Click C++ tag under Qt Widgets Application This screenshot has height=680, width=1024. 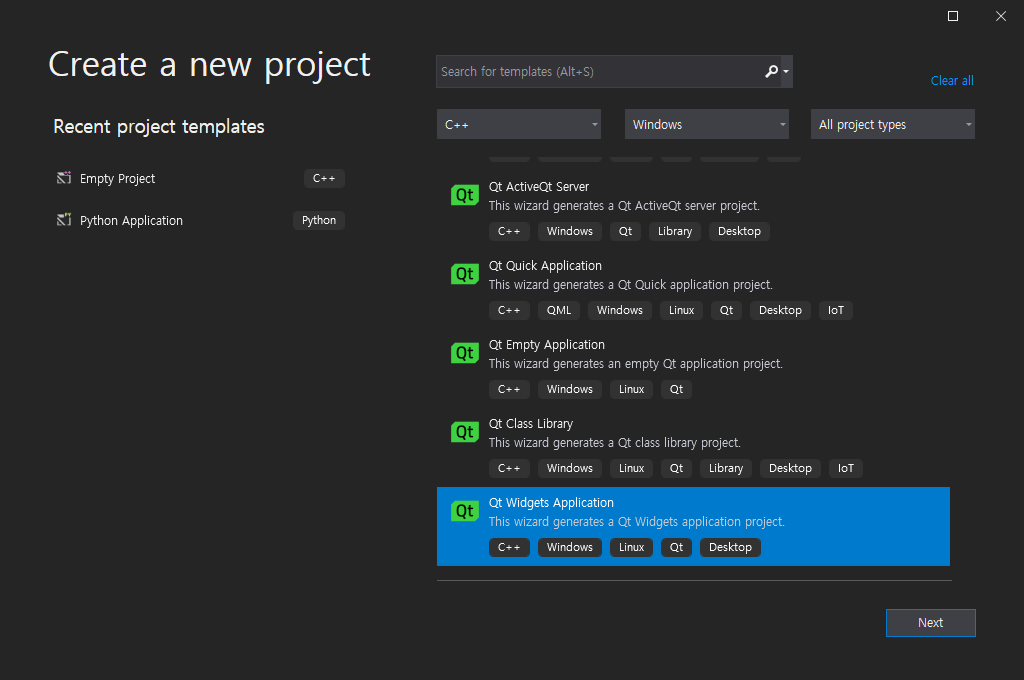pyautogui.click(x=509, y=547)
